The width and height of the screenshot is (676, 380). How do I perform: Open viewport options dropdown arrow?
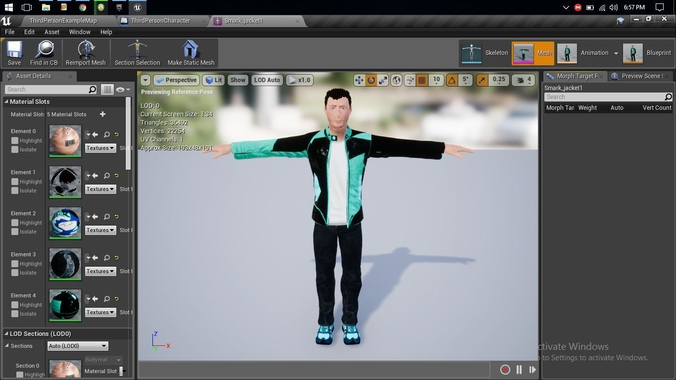[145, 80]
